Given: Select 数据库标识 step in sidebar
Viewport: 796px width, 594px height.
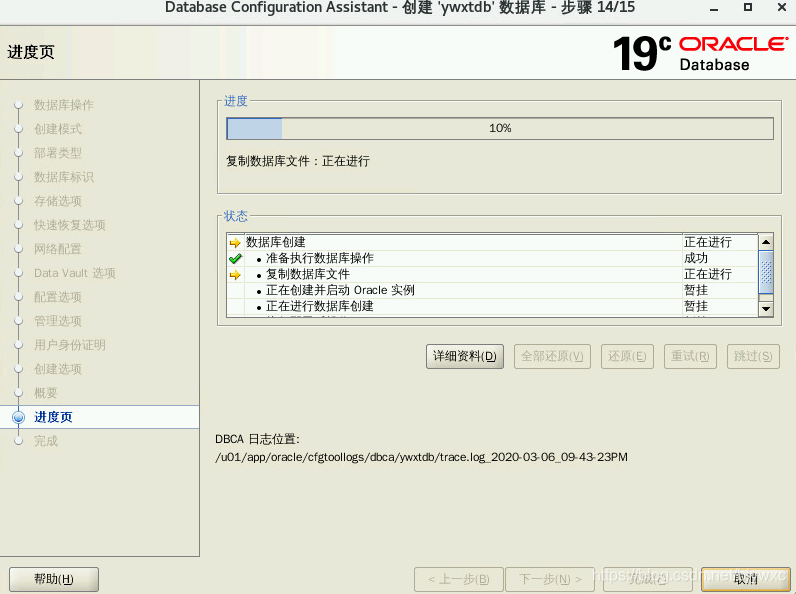Looking at the screenshot, I should point(63,177).
